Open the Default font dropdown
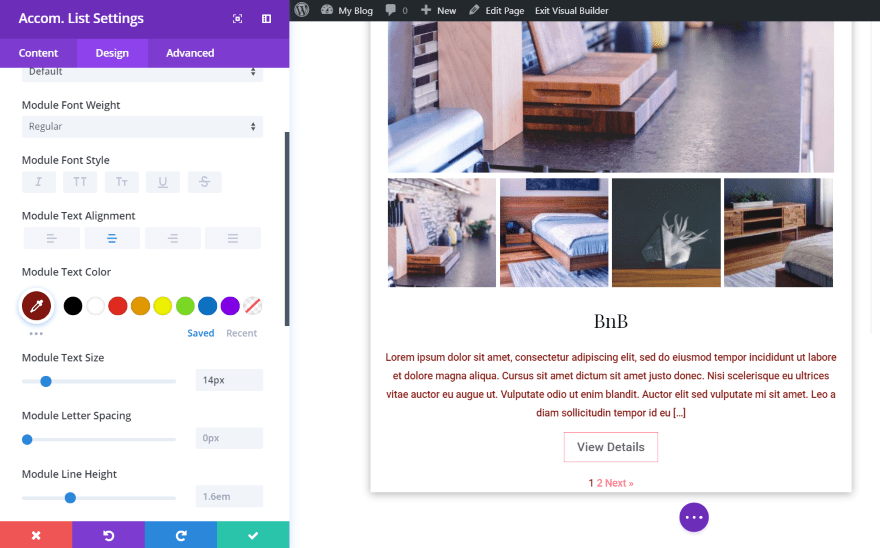Image resolution: width=880 pixels, height=548 pixels. click(142, 74)
